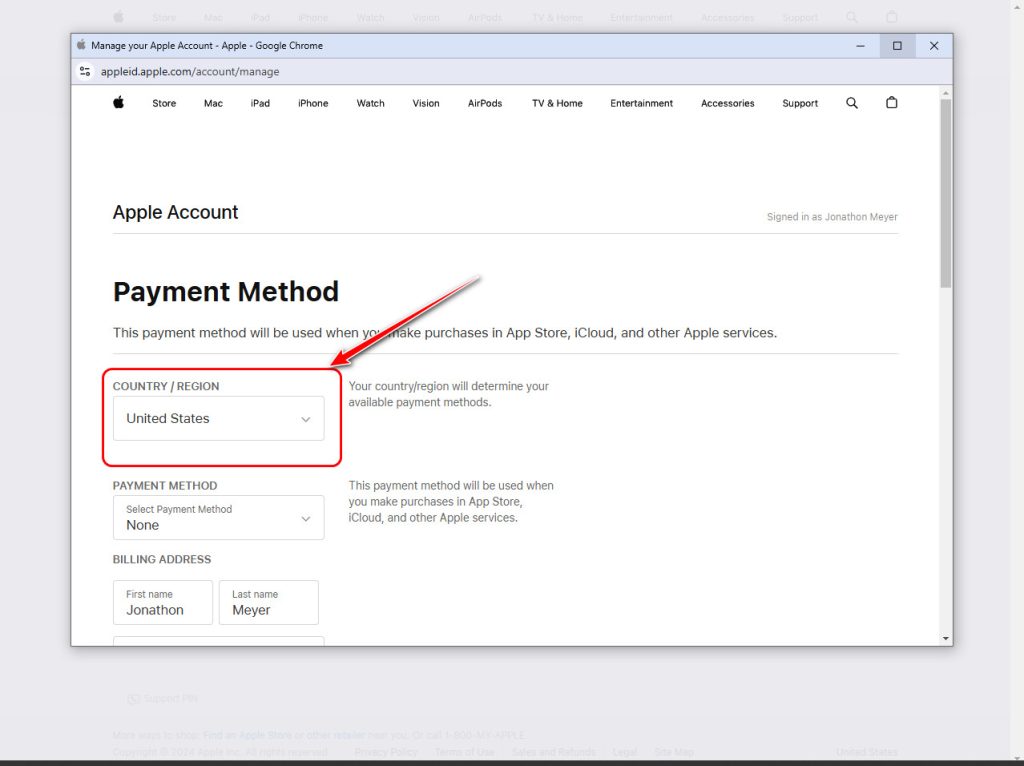Open the AirPods navigation item

coord(484,103)
